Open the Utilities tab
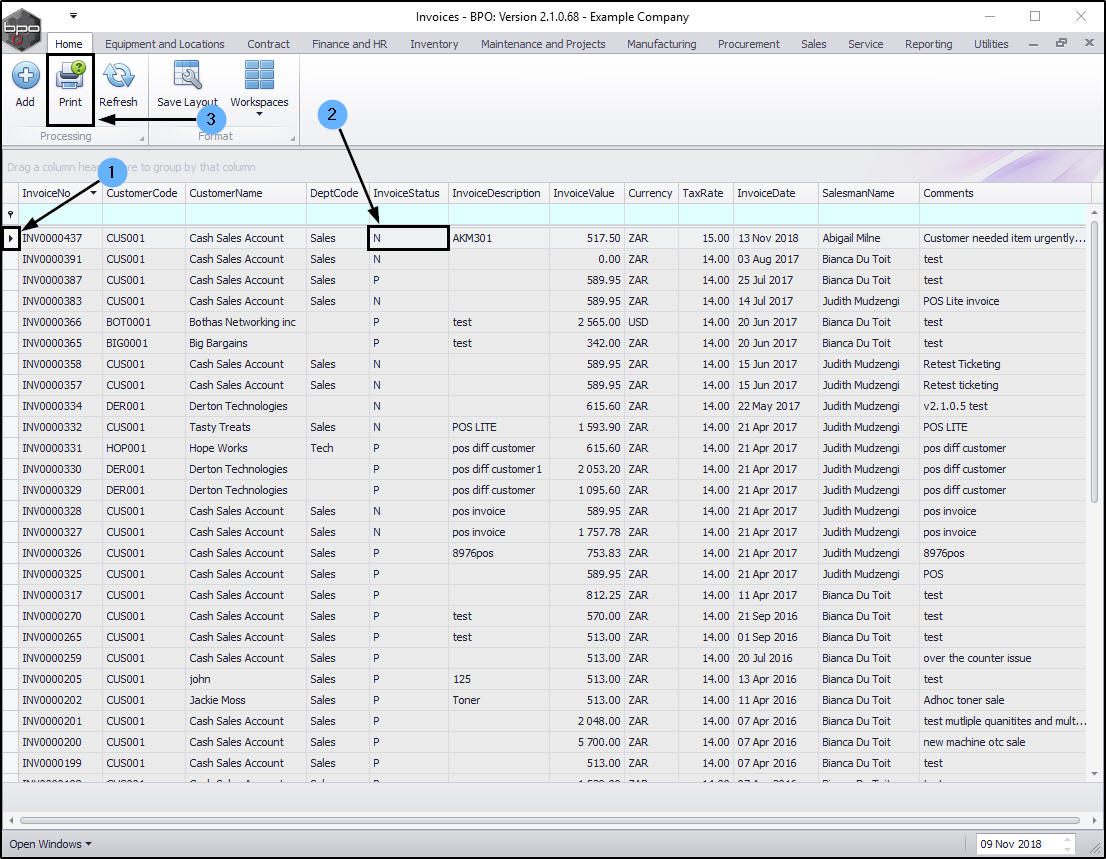The height and width of the screenshot is (859, 1106). coord(991,44)
